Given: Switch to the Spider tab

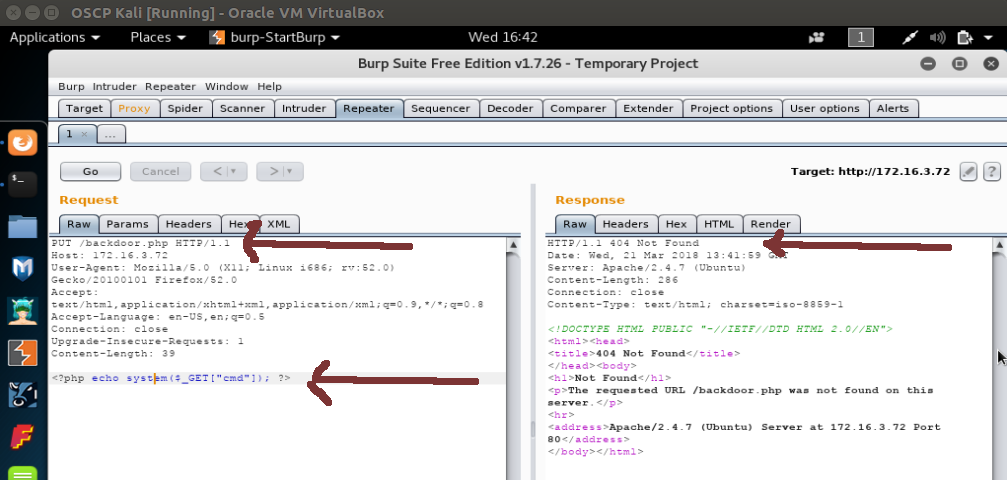Looking at the screenshot, I should 186,109.
